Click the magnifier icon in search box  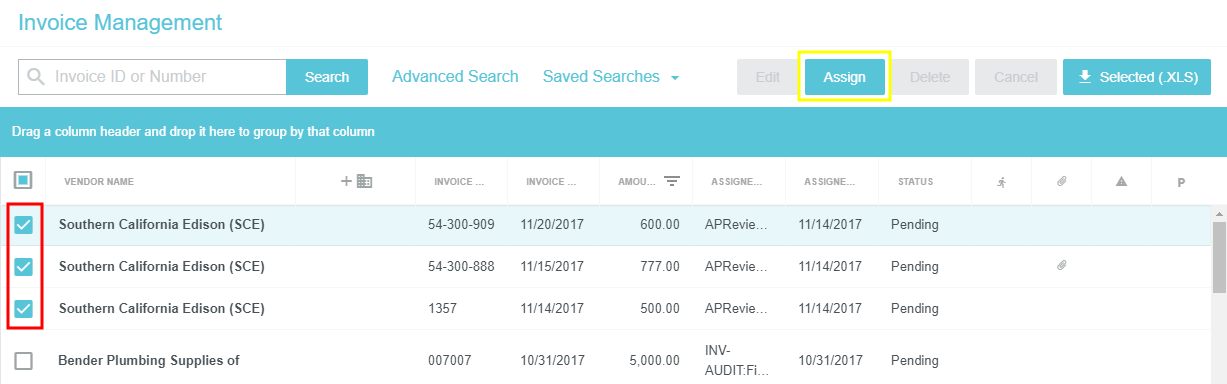37,77
